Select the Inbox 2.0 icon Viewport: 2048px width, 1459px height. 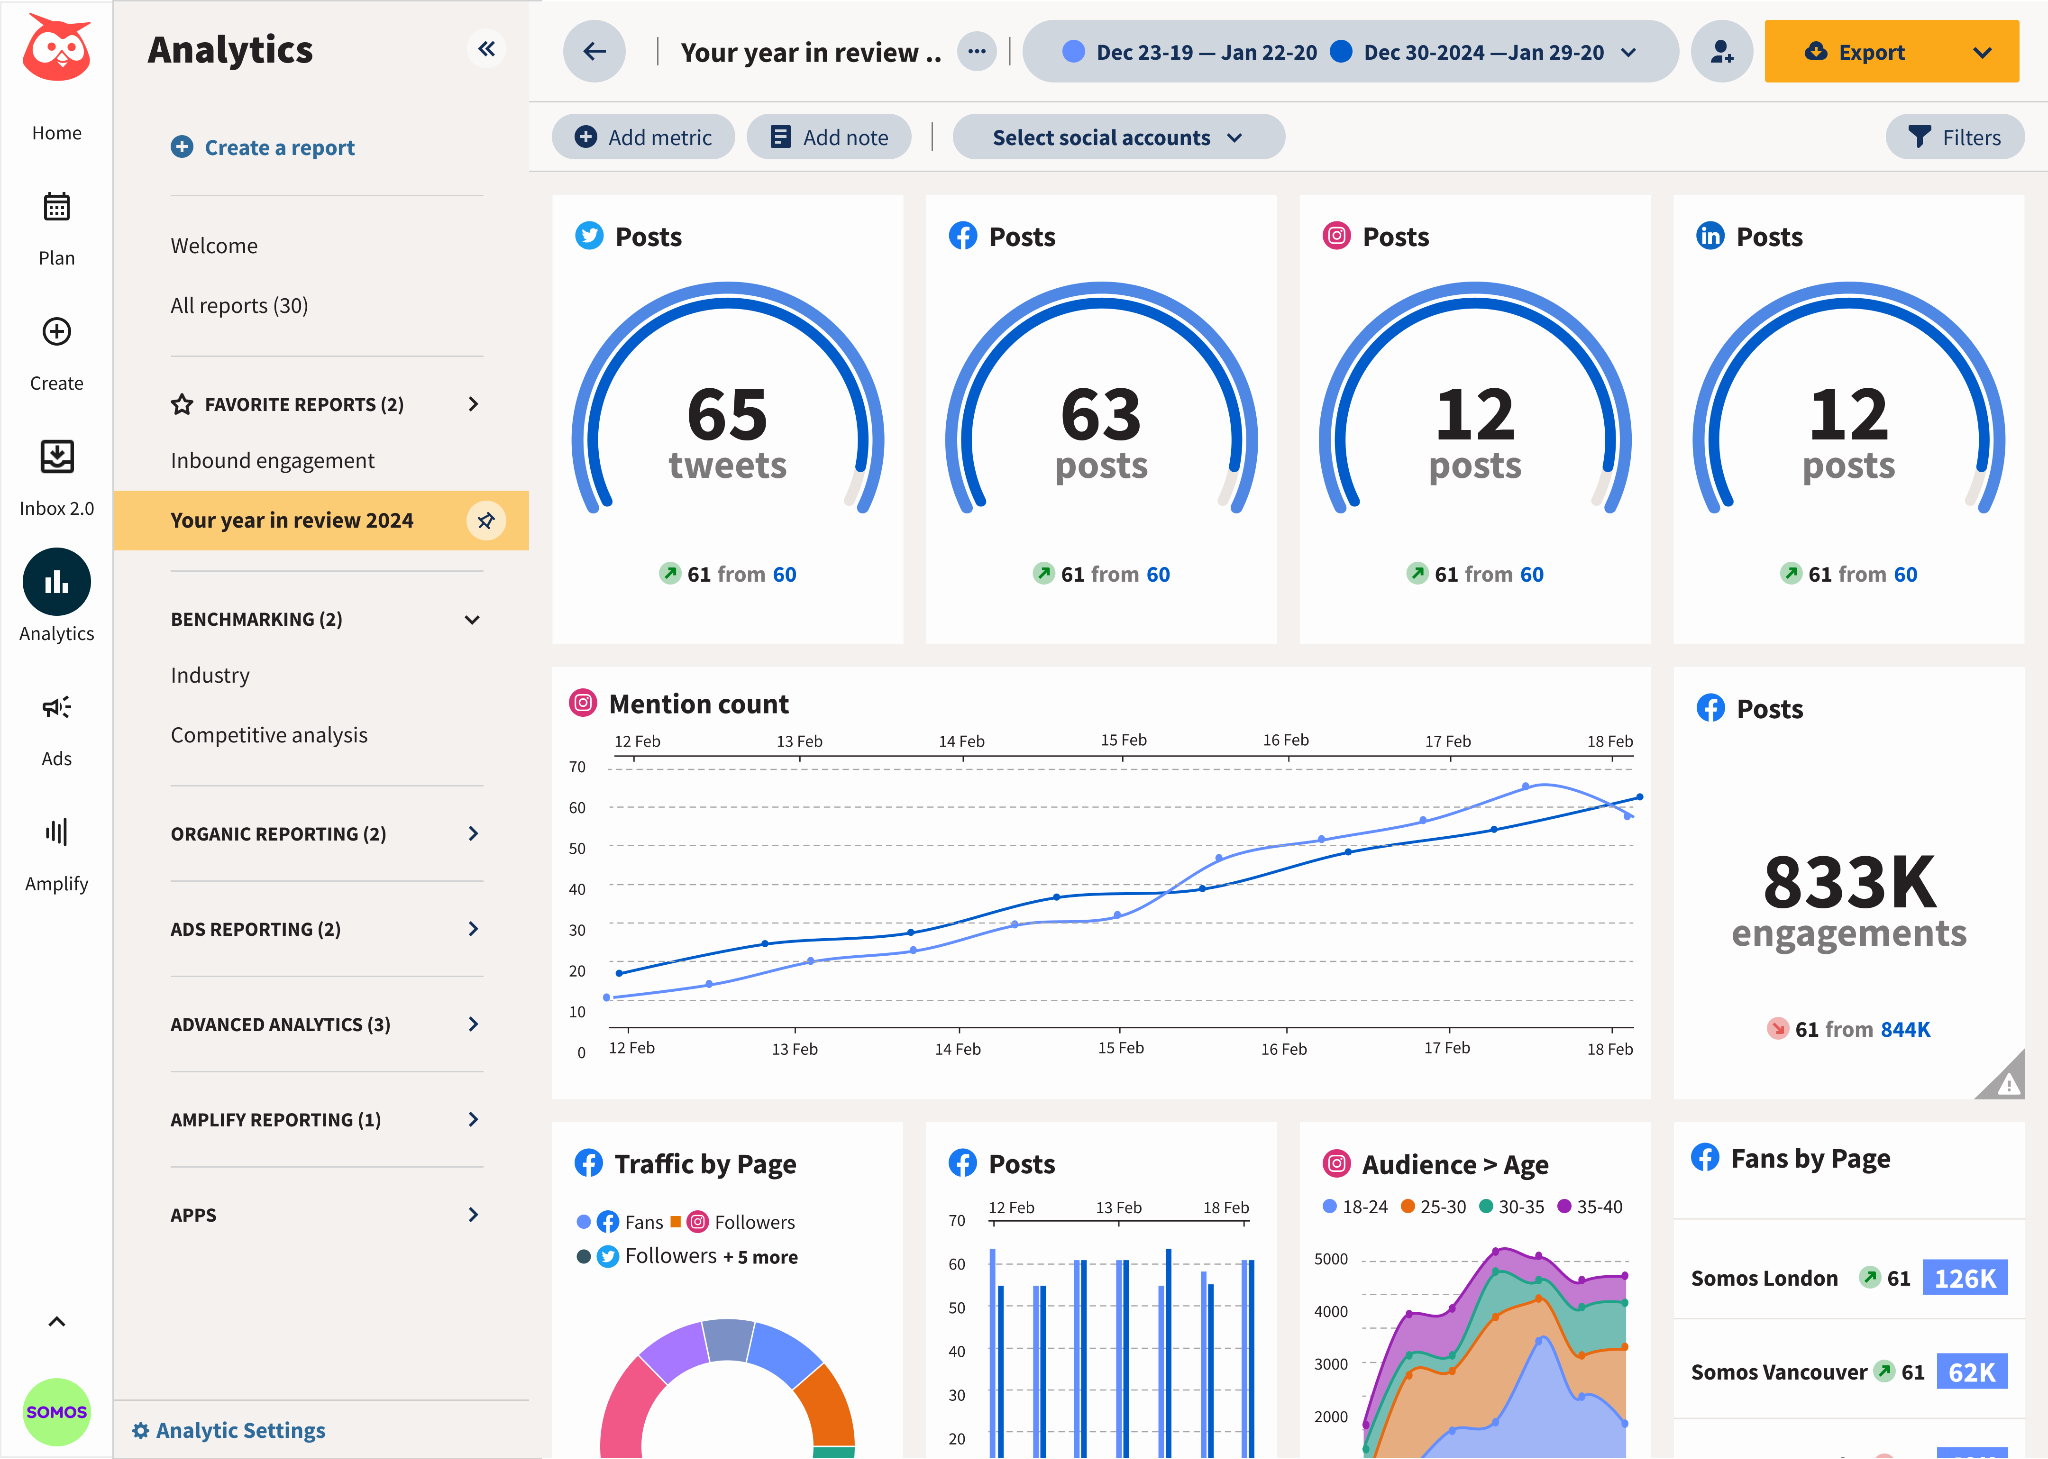coord(56,457)
